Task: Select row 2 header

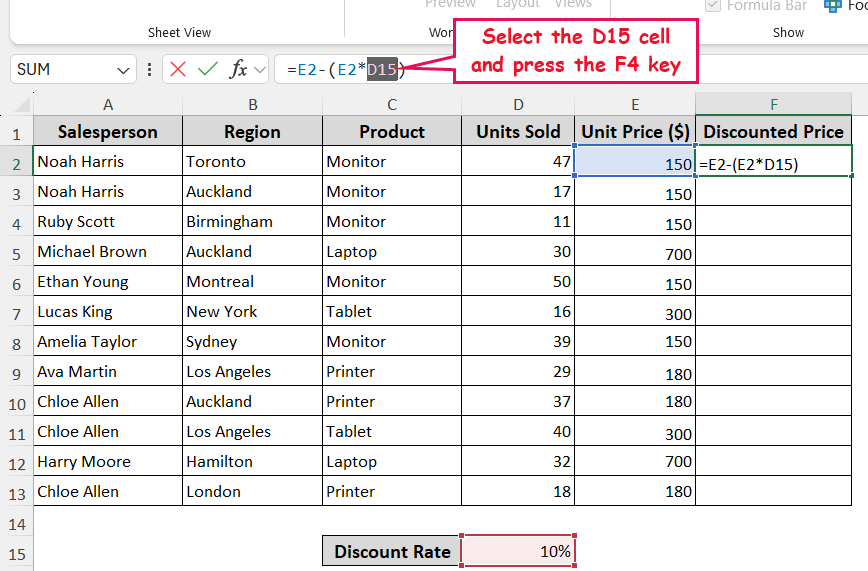Action: coord(16,162)
